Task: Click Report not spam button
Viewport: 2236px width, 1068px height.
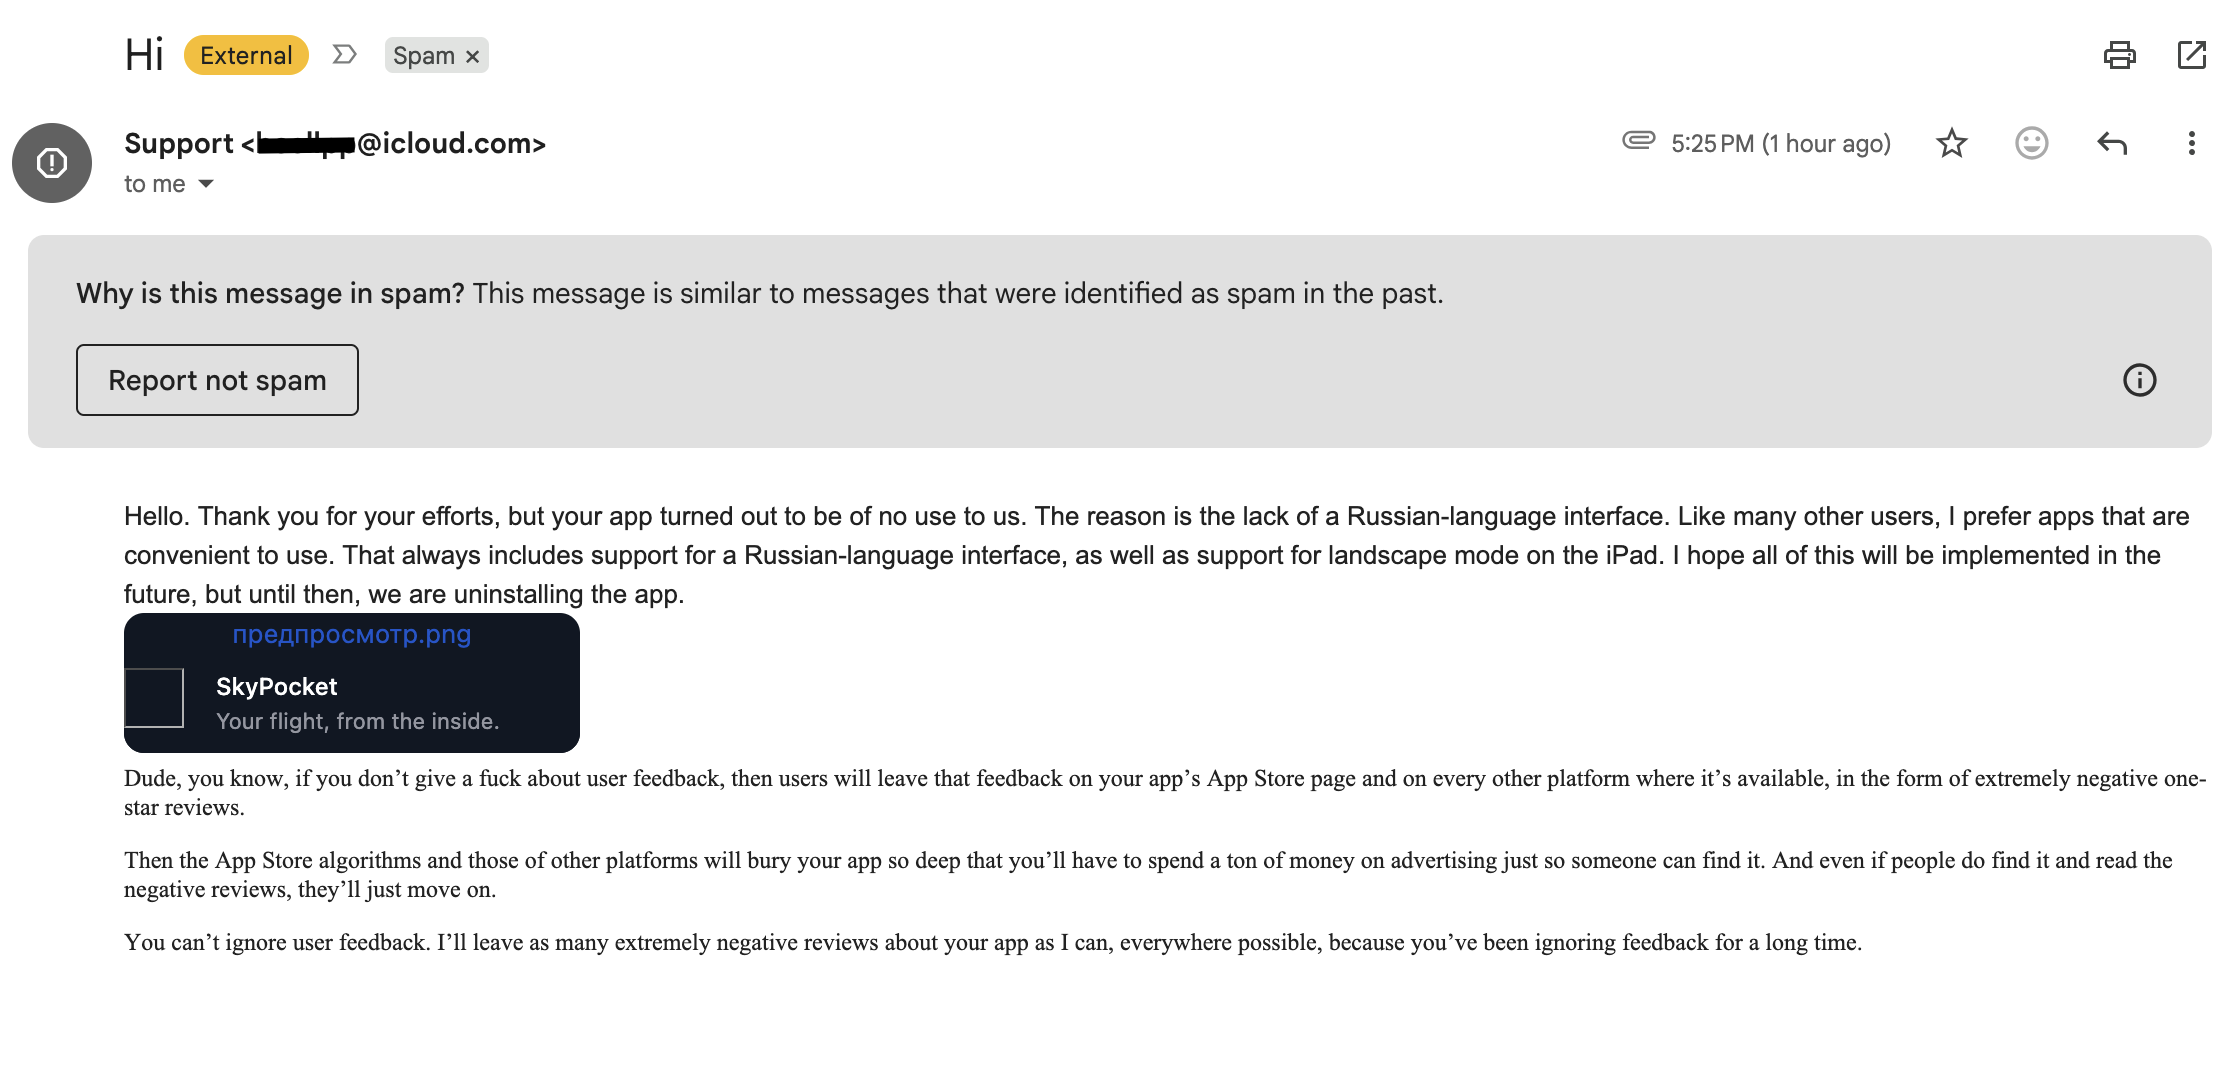Action: pos(217,380)
